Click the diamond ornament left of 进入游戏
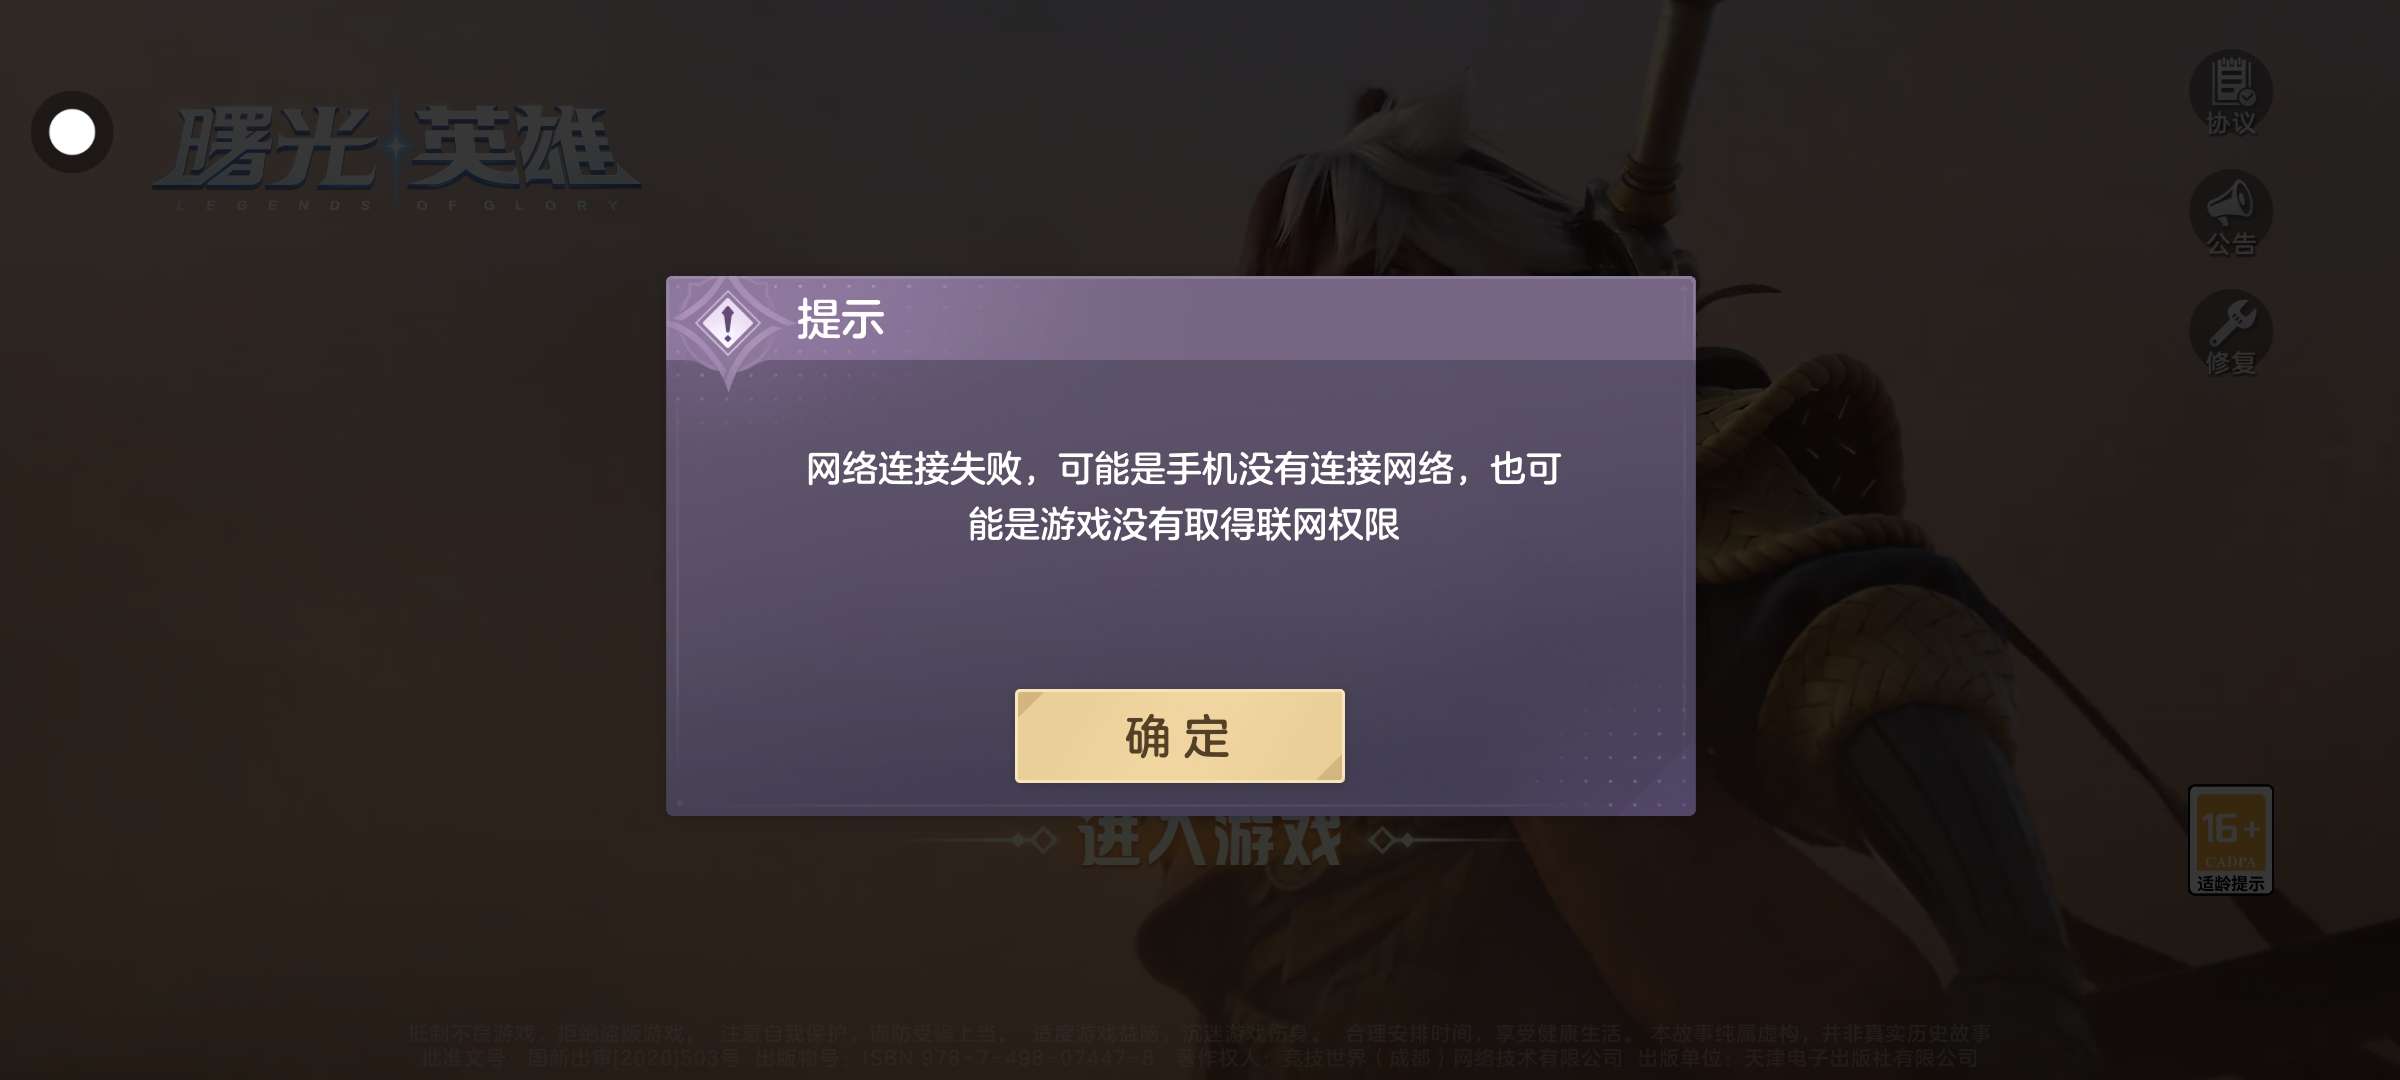The image size is (2400, 1080). [x=1035, y=840]
